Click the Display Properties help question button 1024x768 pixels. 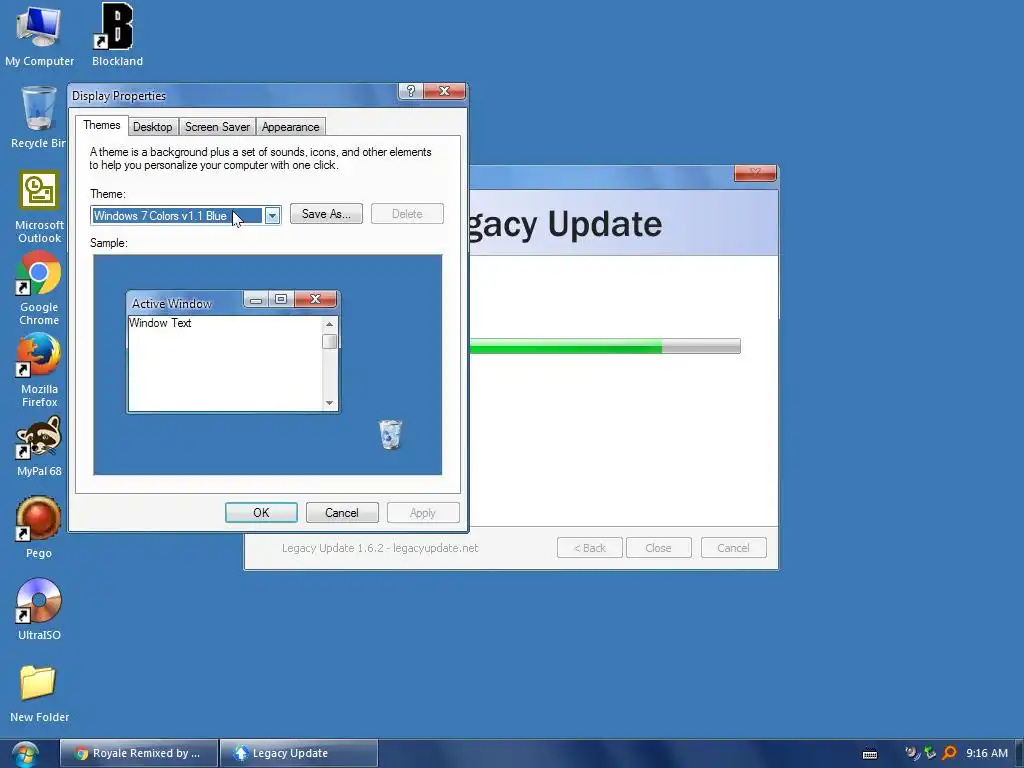coord(411,91)
